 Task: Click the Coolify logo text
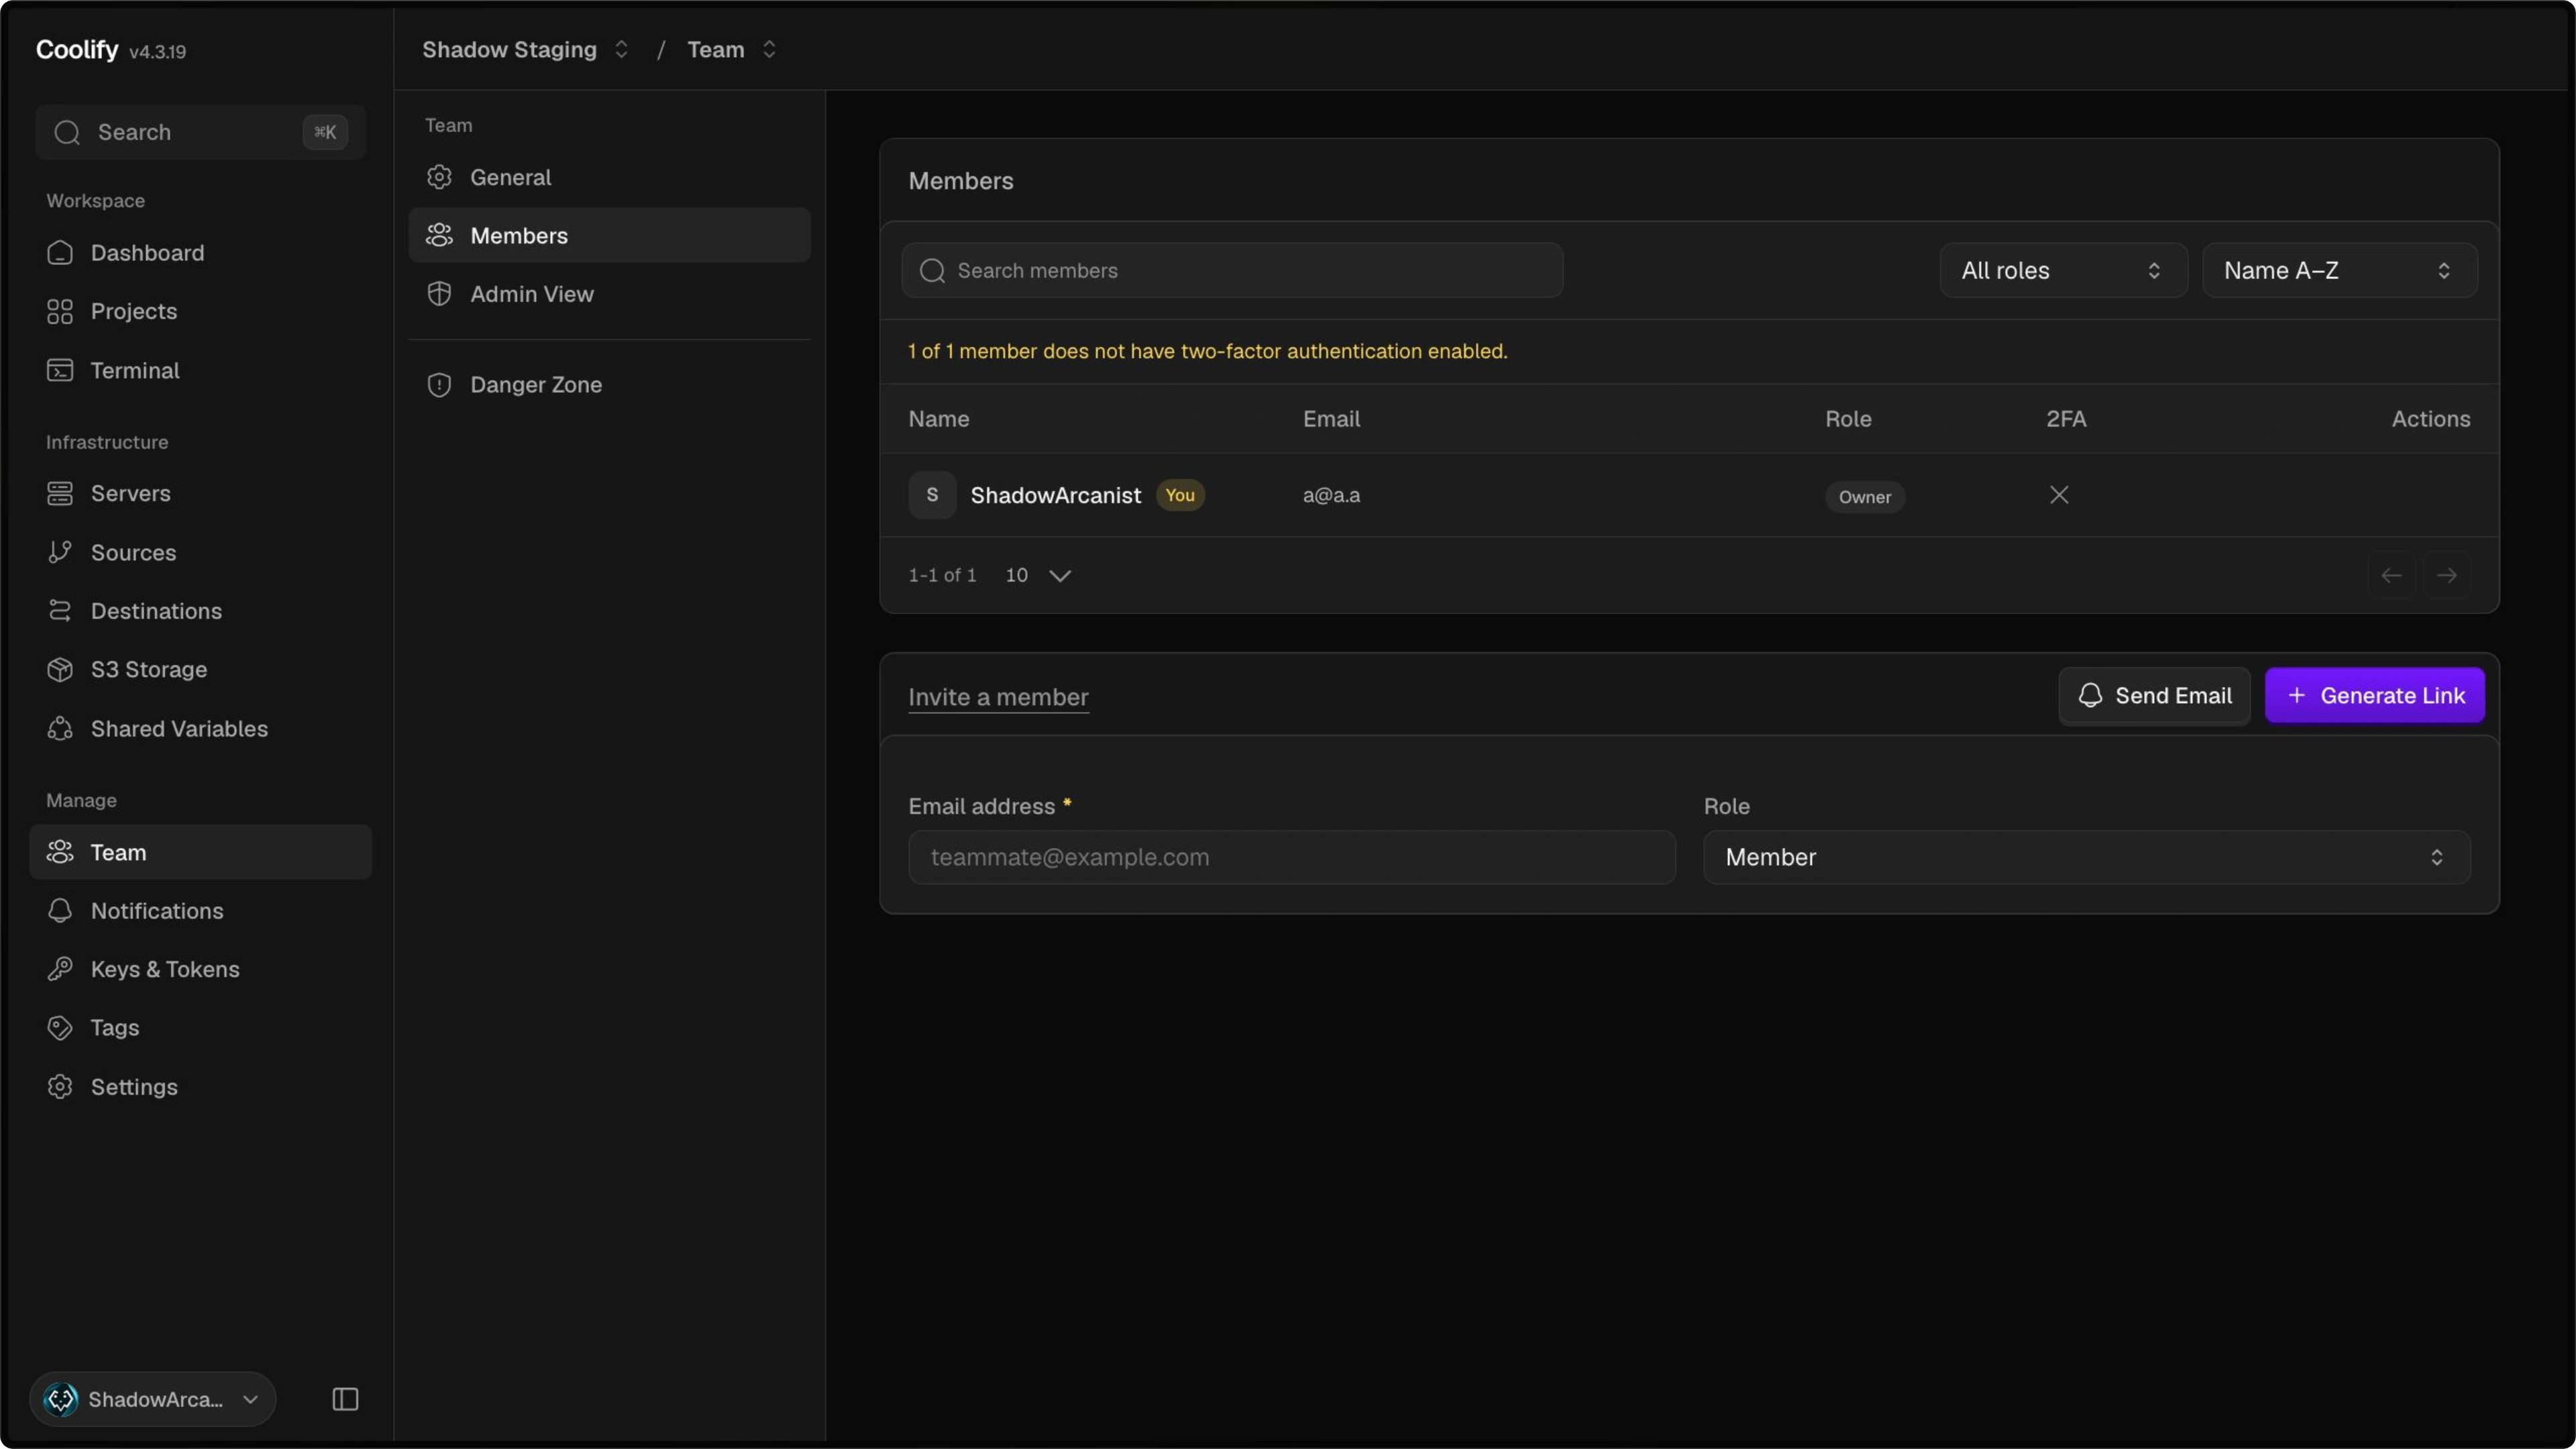tap(77, 49)
